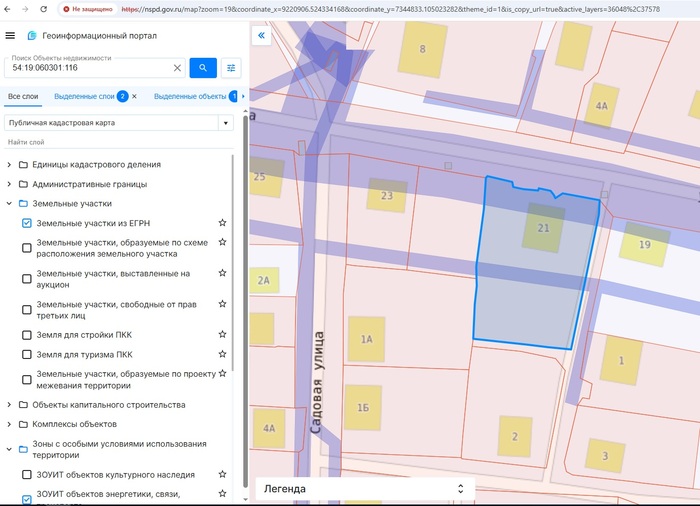Viewport: 700px width, 506px height.
Task: Click the Единицы кадастрового деления label
Action: click(96, 165)
